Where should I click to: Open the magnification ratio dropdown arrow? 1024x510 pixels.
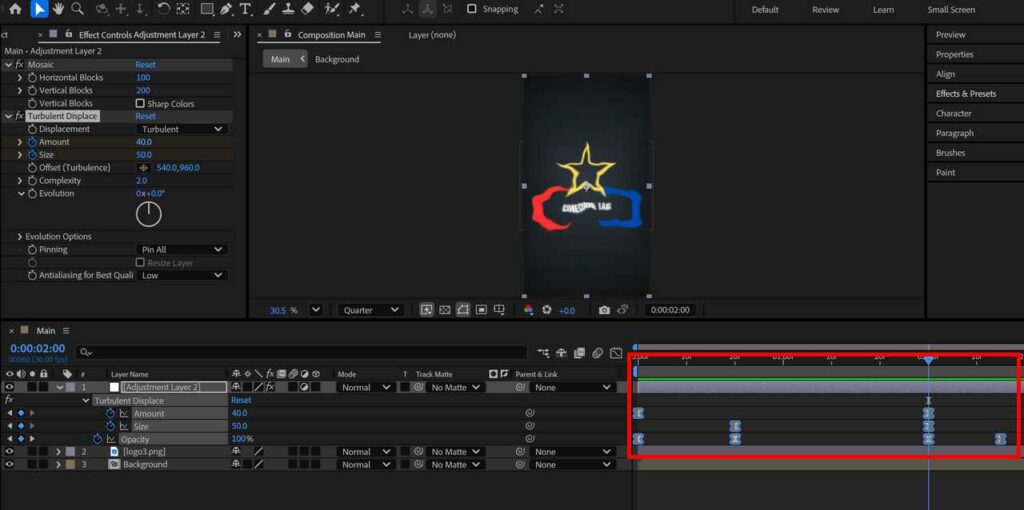[x=316, y=310]
